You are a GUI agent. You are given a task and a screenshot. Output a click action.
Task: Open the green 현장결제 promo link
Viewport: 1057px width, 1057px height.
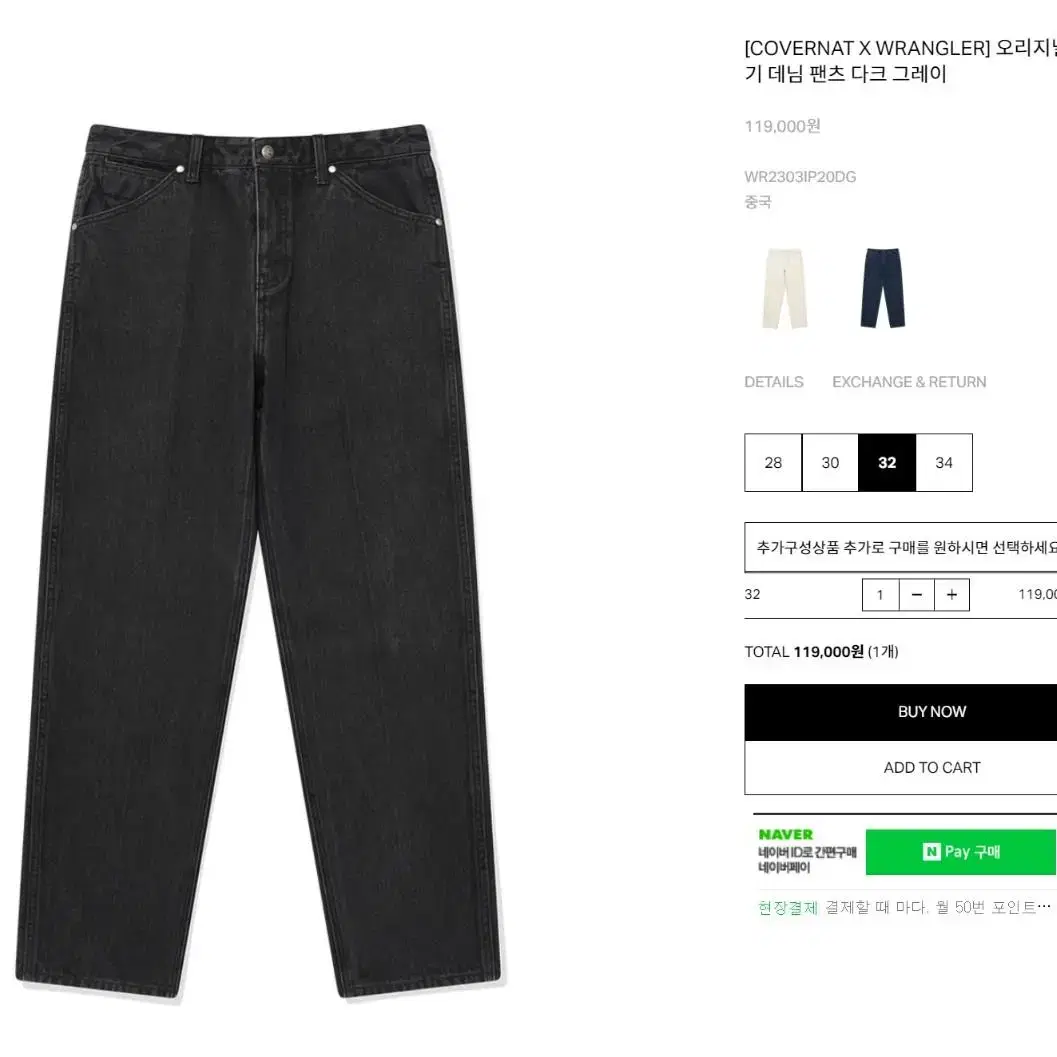coord(787,907)
